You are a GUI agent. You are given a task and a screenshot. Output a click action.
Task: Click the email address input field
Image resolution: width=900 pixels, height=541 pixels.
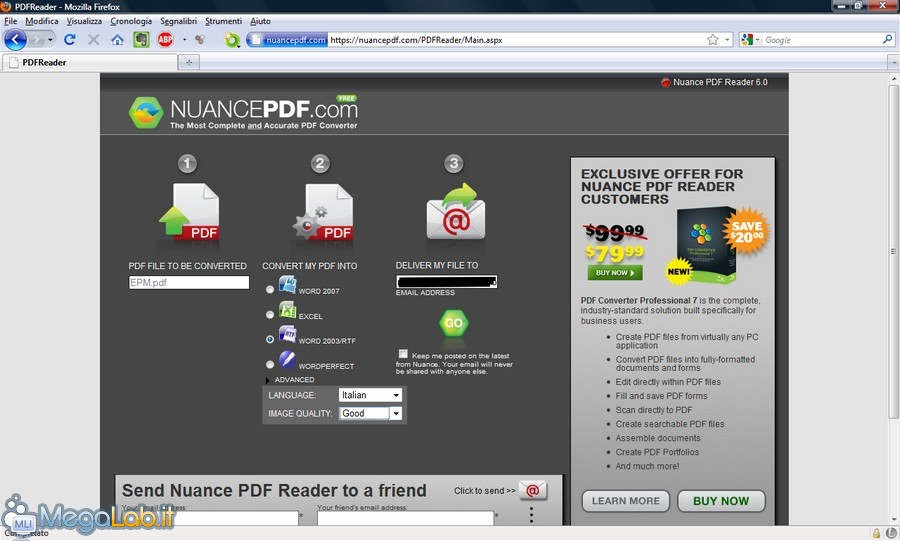tap(447, 282)
